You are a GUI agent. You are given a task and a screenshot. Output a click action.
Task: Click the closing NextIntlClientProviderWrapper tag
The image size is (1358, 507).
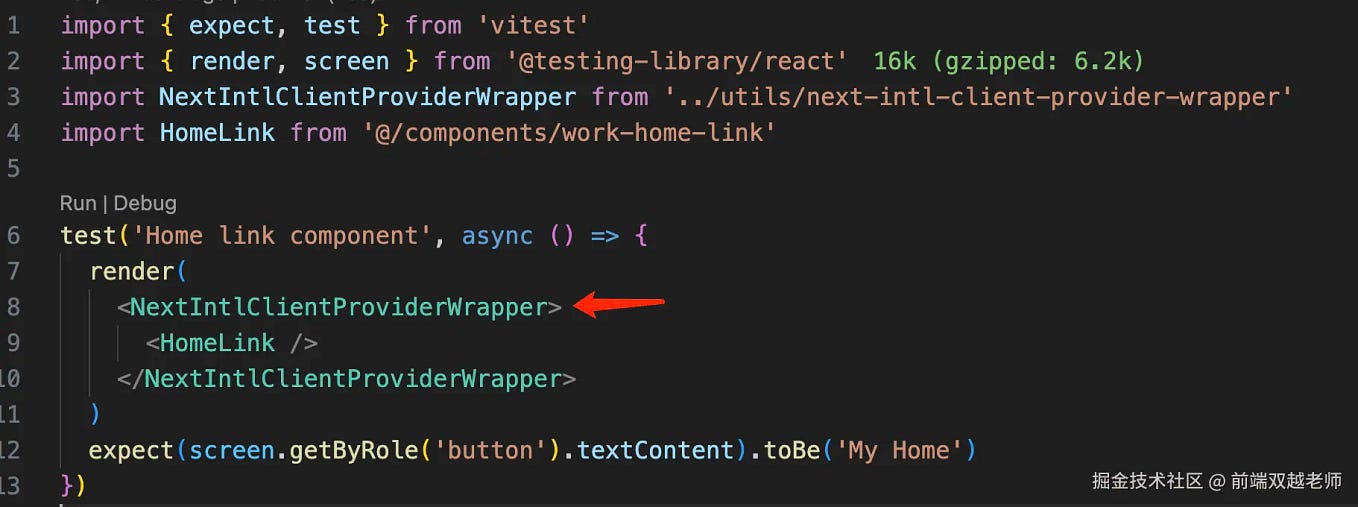(346, 379)
